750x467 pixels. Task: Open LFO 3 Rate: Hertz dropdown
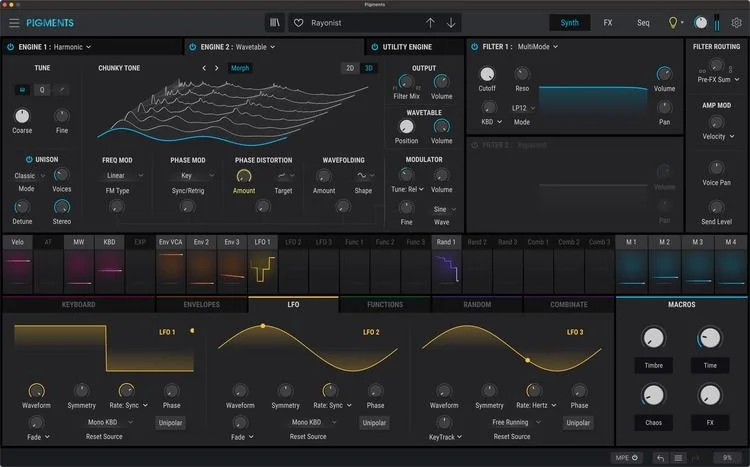[536, 405]
